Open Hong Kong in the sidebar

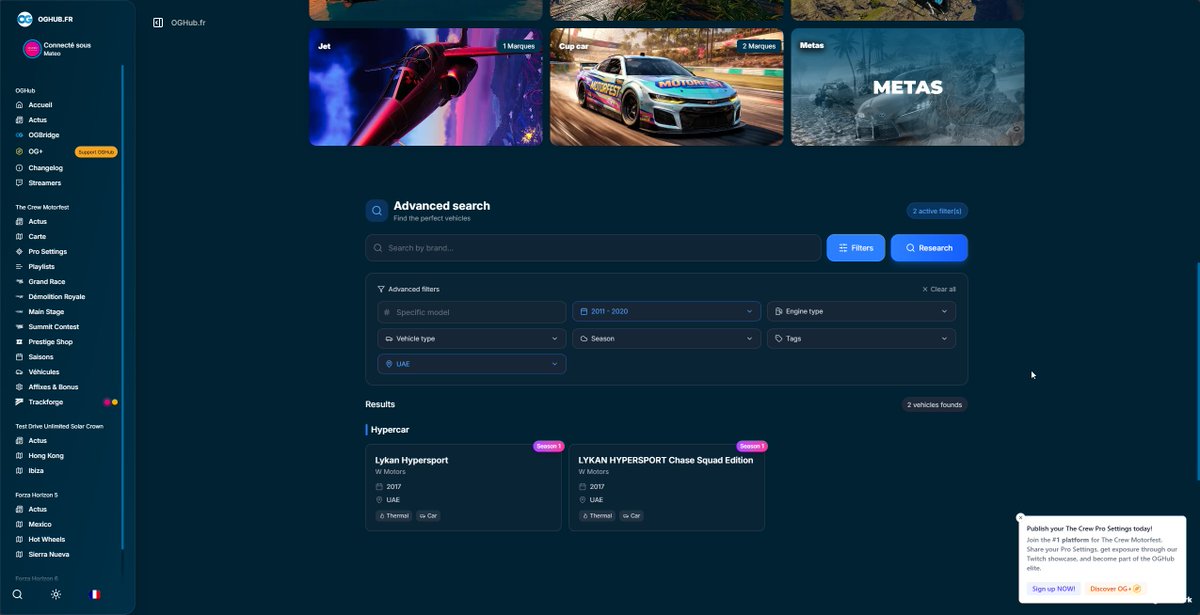pos(46,456)
